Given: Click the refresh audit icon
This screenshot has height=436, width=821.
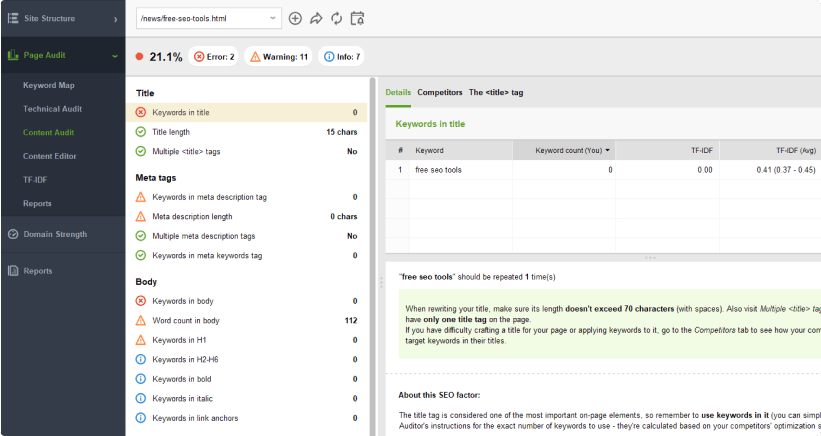Looking at the screenshot, I should click(x=337, y=18).
